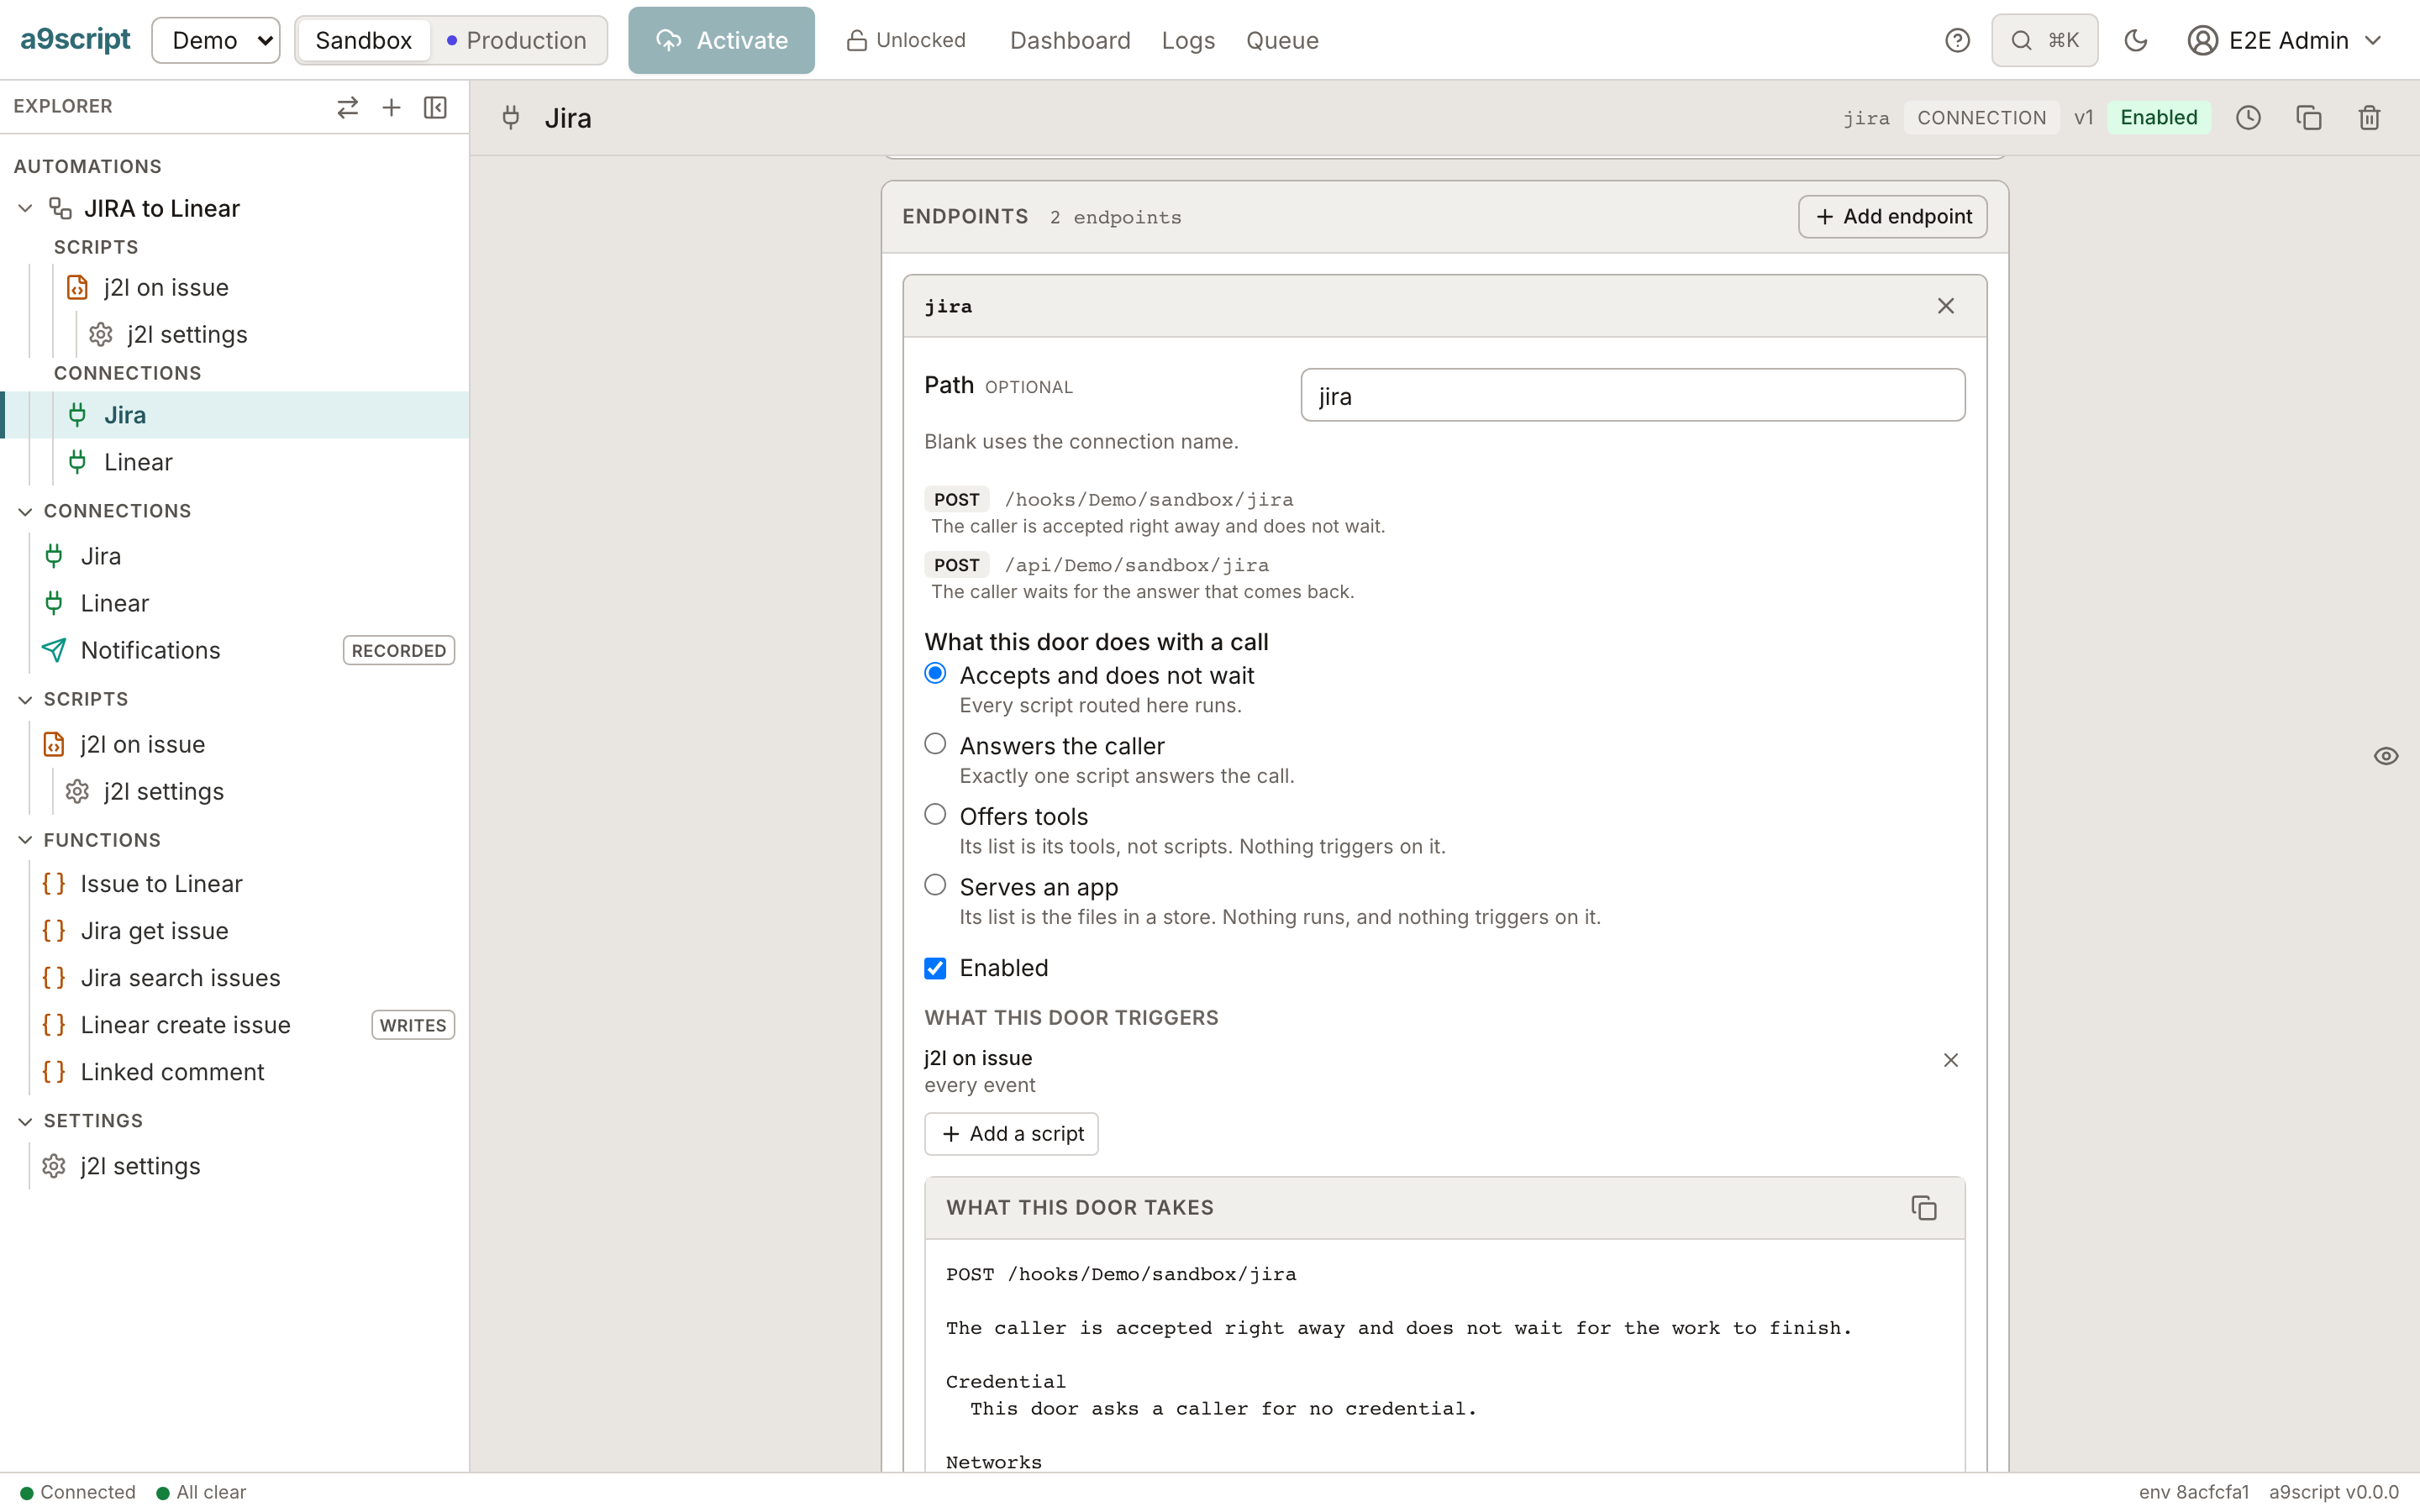This screenshot has height=1512, width=2420.
Task: Click the WRITES badge on Linear create issue
Action: [413, 1025]
